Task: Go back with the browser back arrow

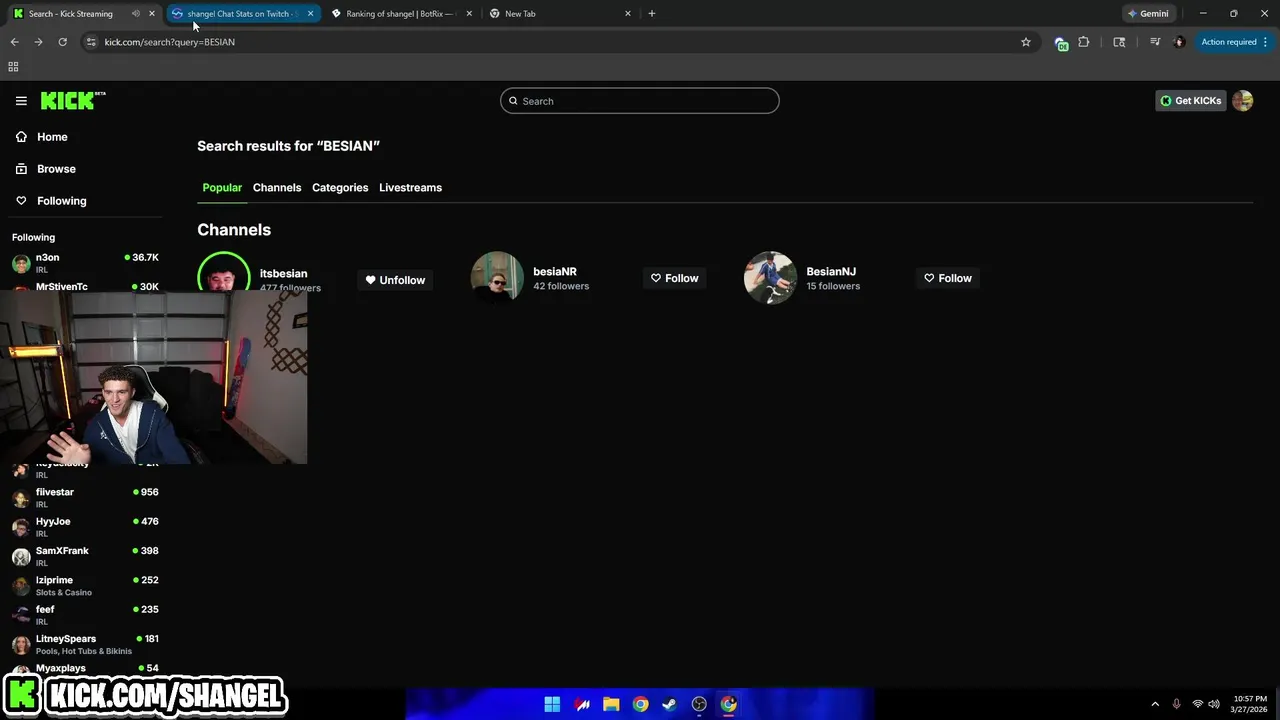Action: click(14, 42)
